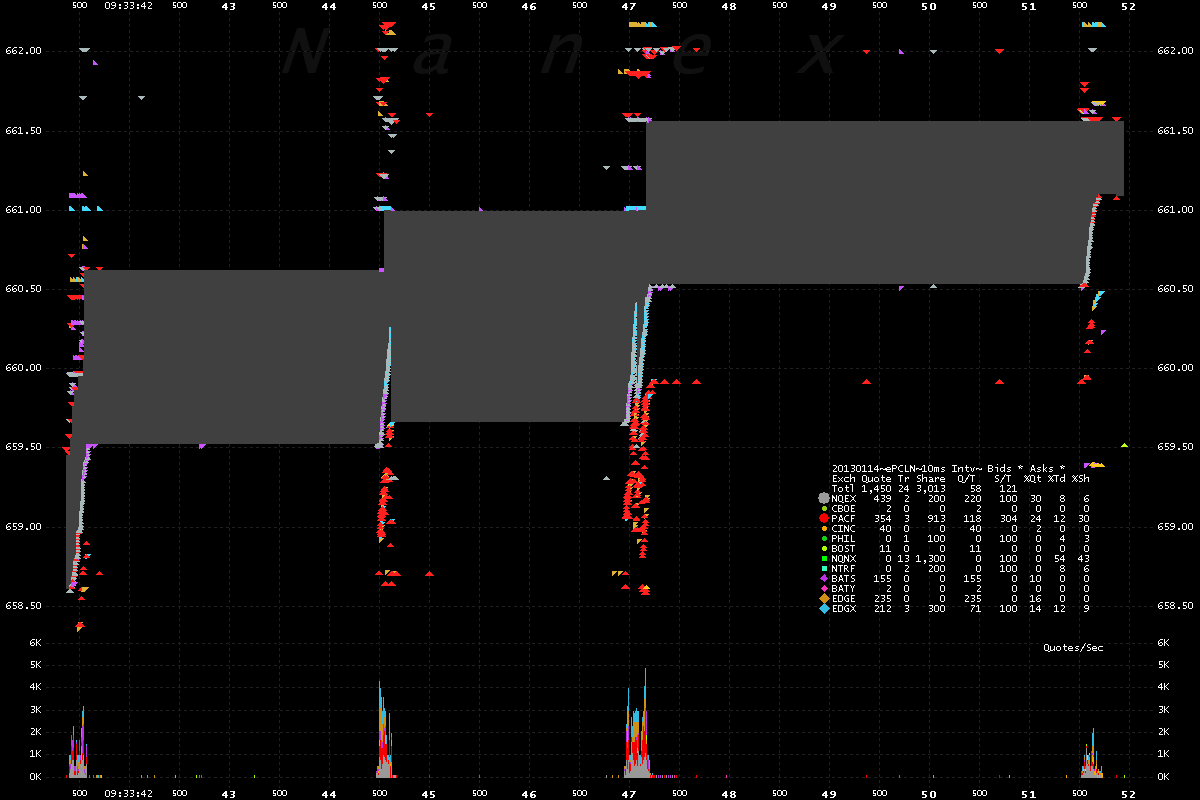Select the gold diamond EDGE marker
The height and width of the screenshot is (800, 1200).
coord(824,598)
